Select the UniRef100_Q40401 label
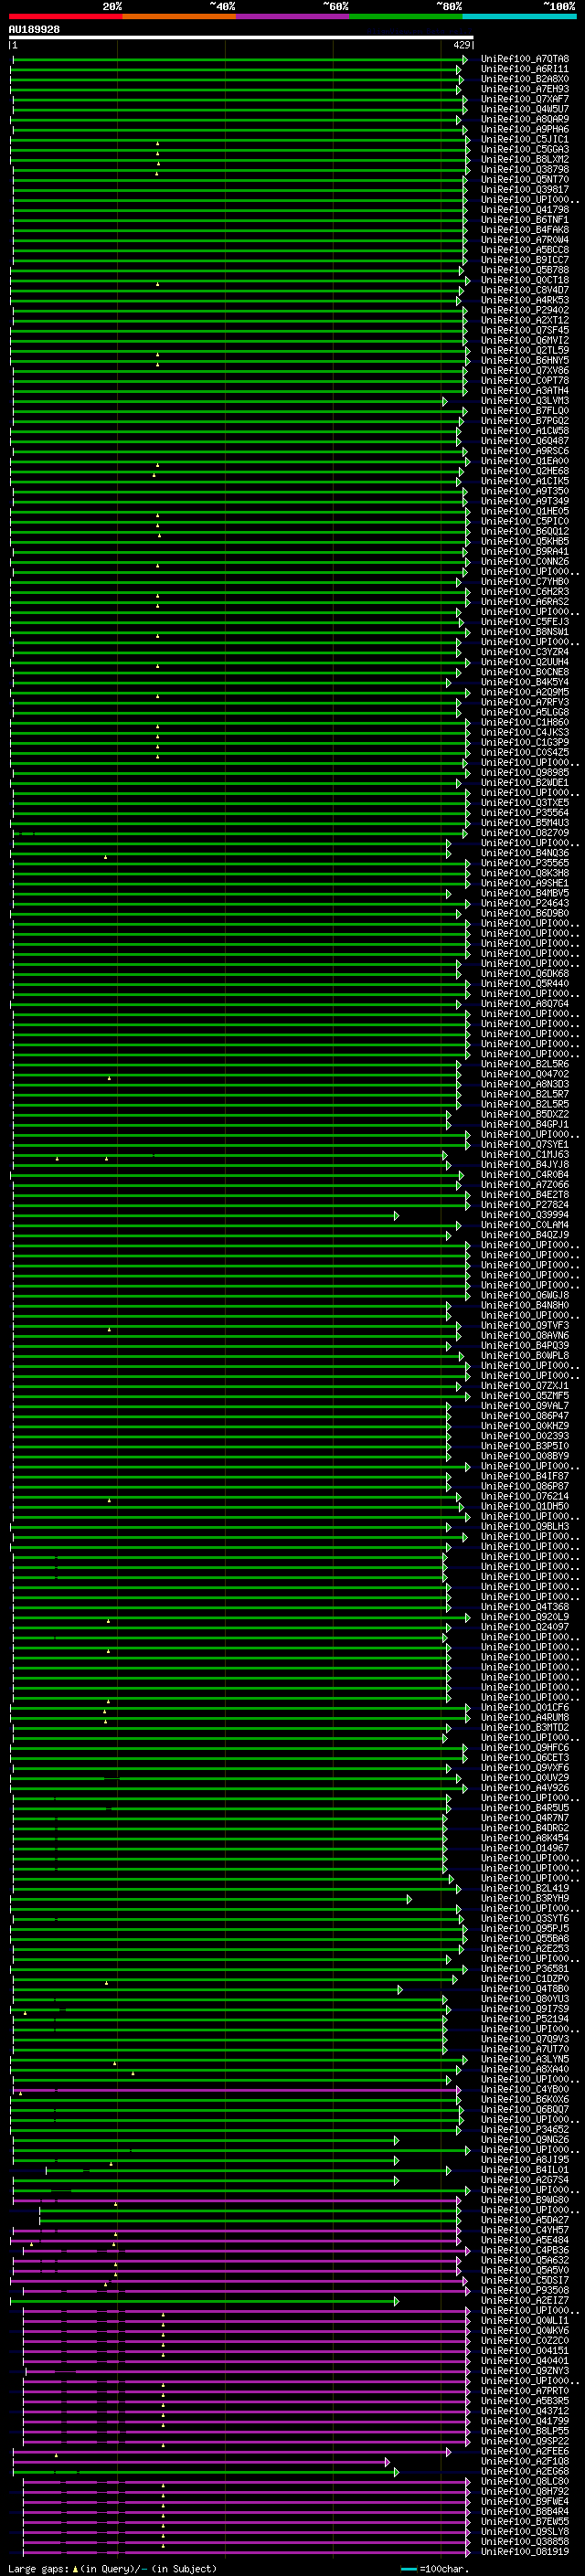Screen dimensions: 585x2576 click(x=525, y=2361)
